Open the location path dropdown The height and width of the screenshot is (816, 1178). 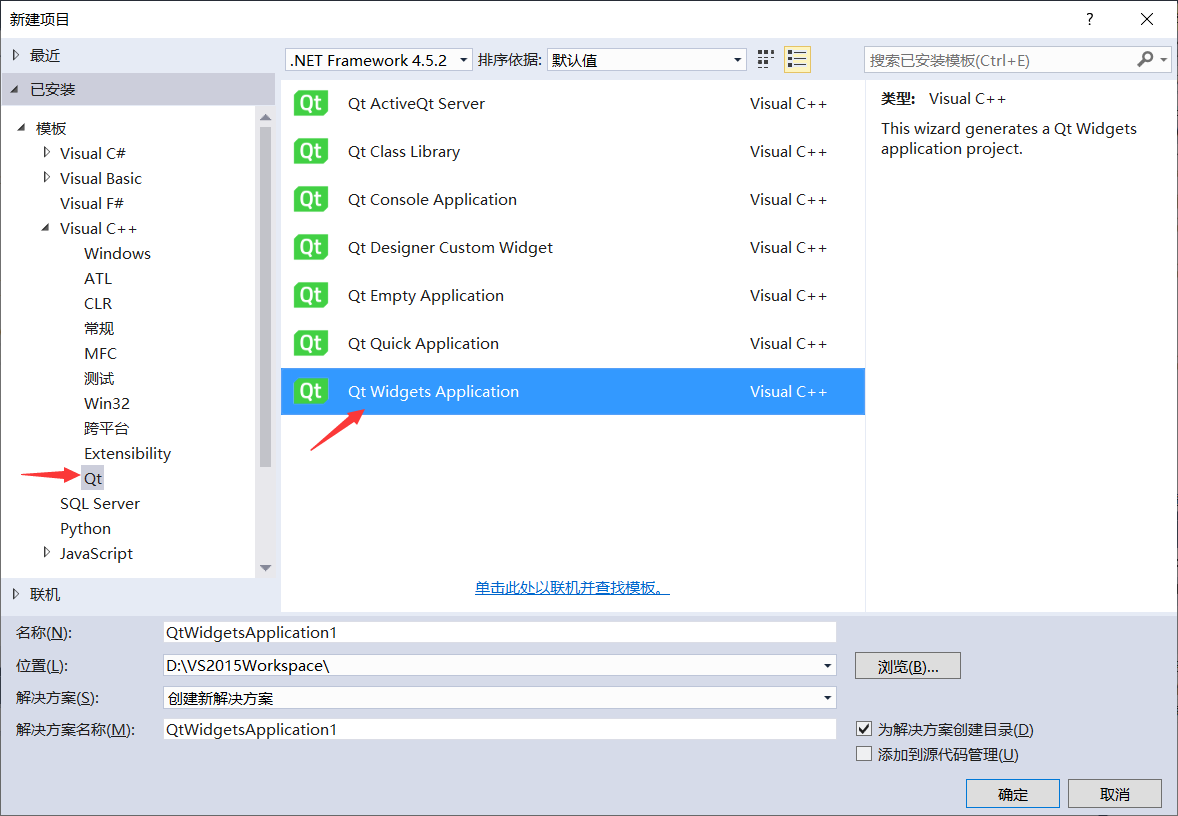click(x=827, y=666)
